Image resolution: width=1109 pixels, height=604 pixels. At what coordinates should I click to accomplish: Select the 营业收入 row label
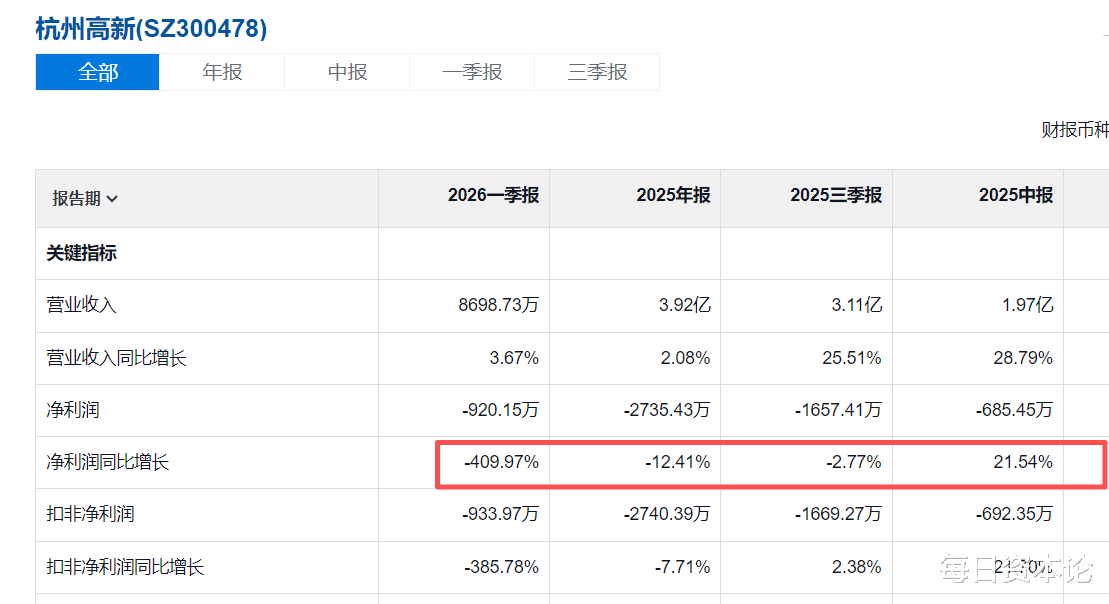click(81, 305)
